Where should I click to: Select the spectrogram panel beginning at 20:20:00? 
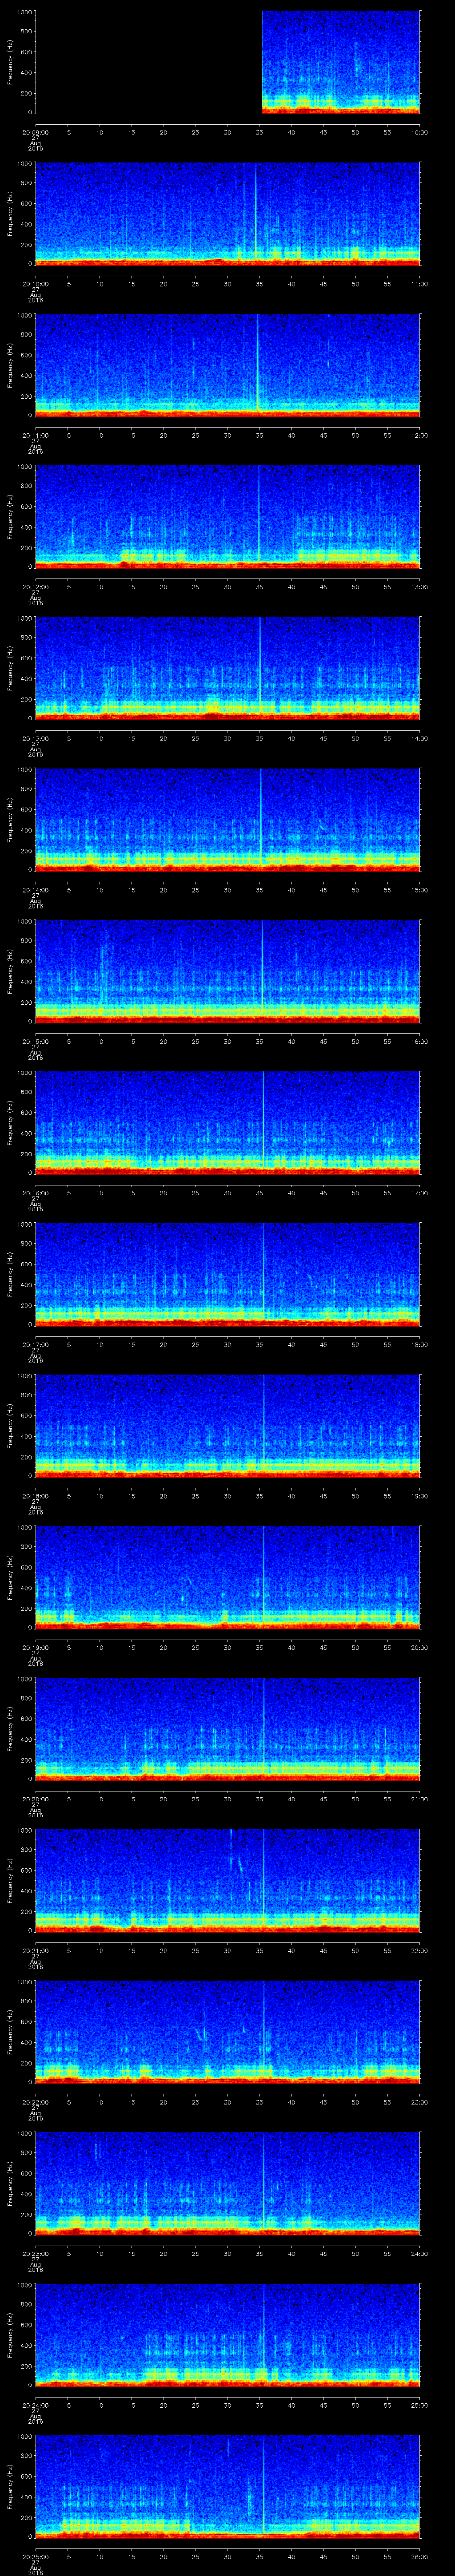(228, 1729)
